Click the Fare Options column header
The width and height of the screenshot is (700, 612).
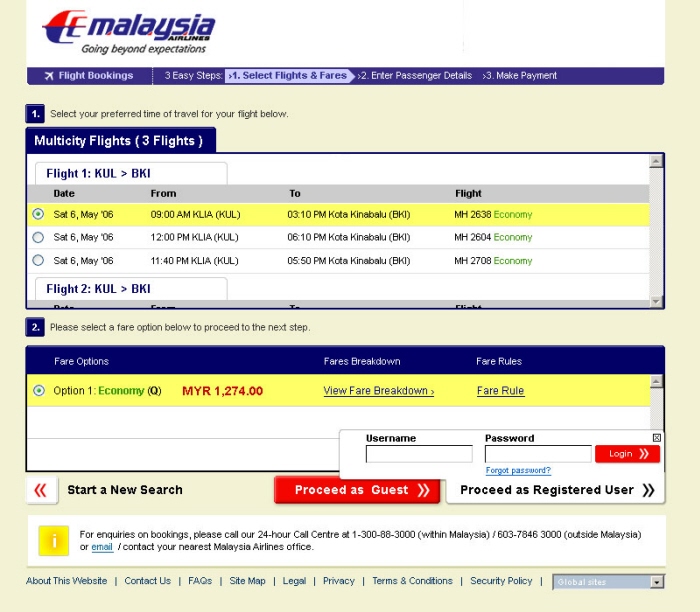pyautogui.click(x=82, y=362)
